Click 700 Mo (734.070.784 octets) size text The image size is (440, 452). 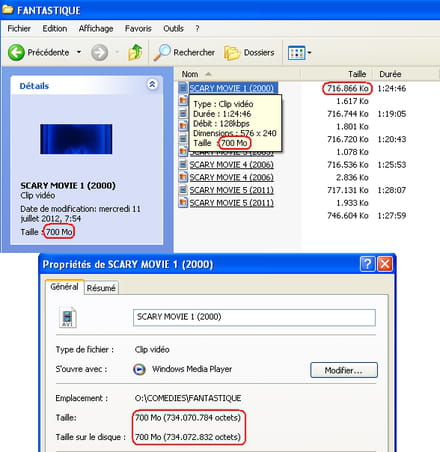pos(188,417)
